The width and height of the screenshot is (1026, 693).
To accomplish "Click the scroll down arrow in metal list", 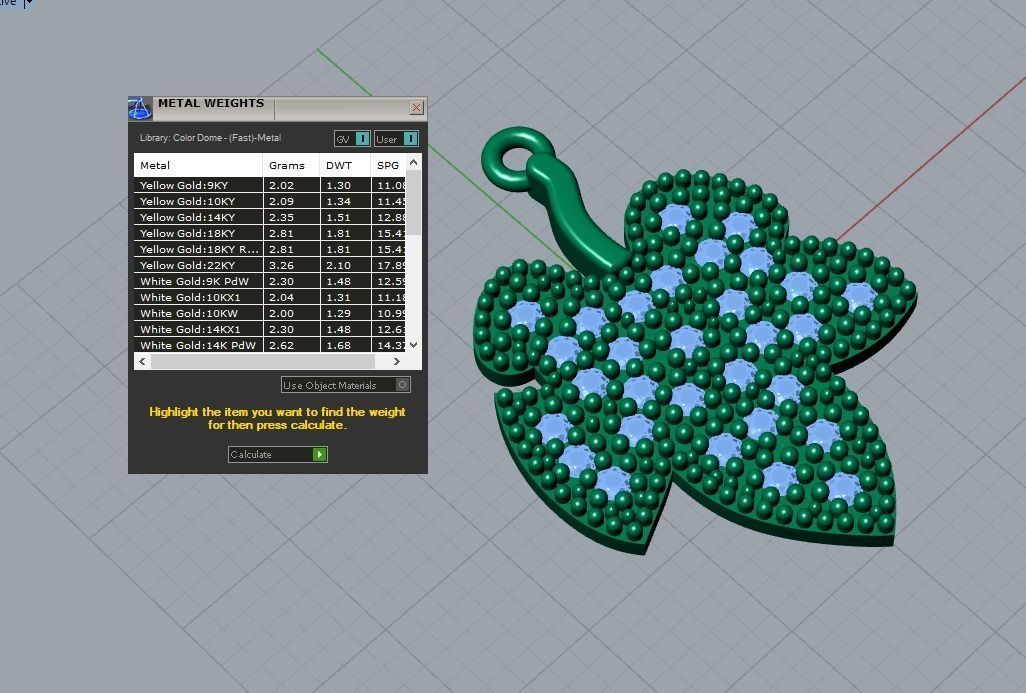I will pos(414,345).
